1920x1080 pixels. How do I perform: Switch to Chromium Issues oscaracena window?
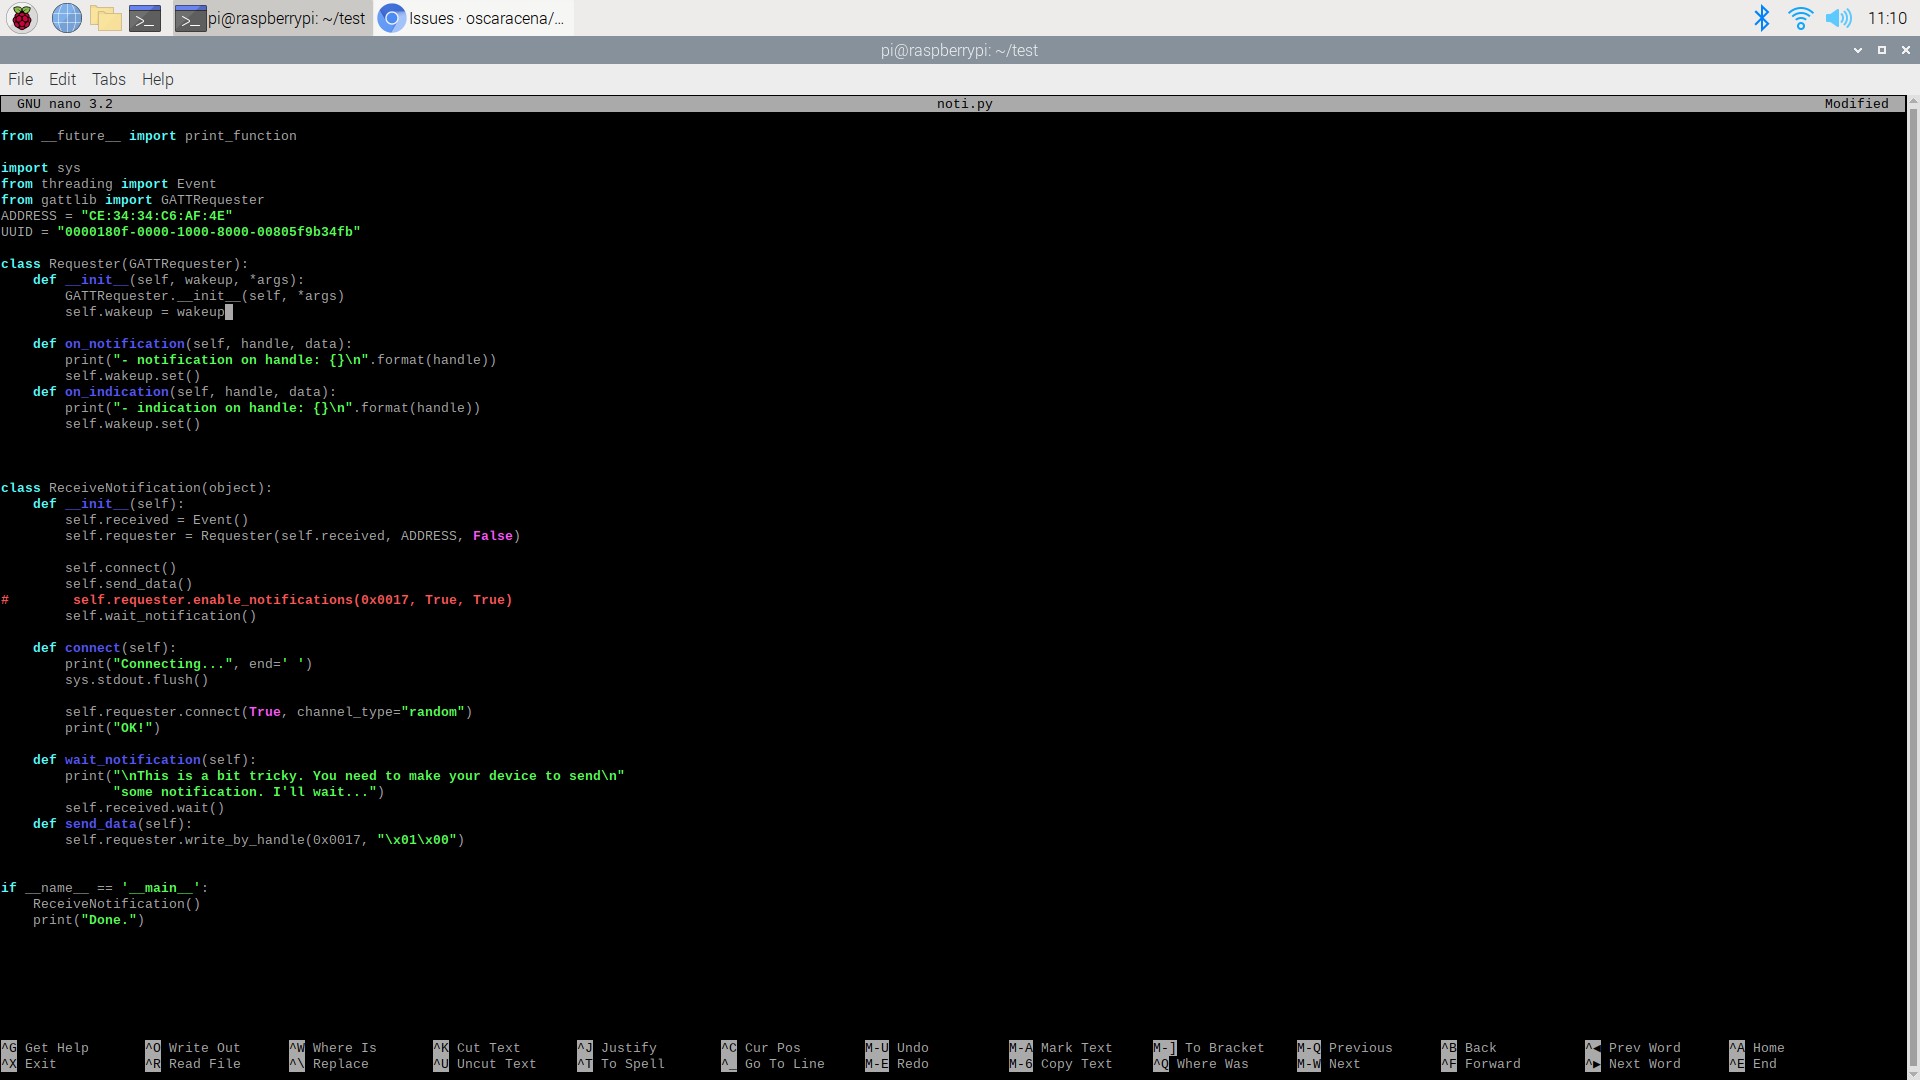pos(473,18)
